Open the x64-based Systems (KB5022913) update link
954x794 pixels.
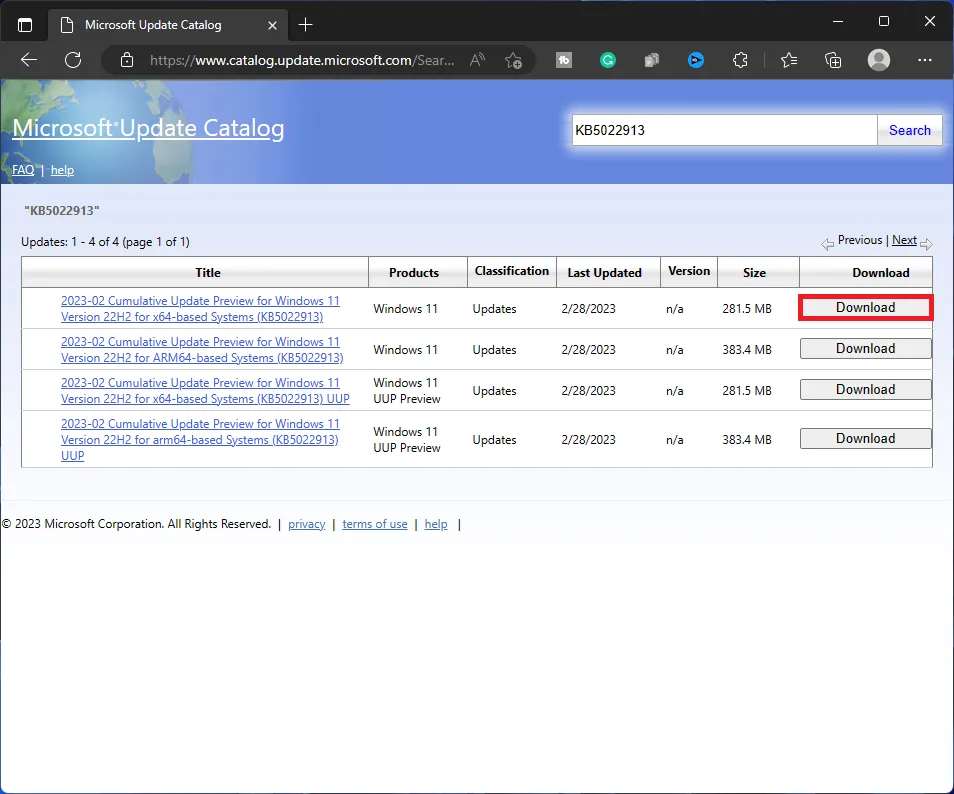(200, 308)
